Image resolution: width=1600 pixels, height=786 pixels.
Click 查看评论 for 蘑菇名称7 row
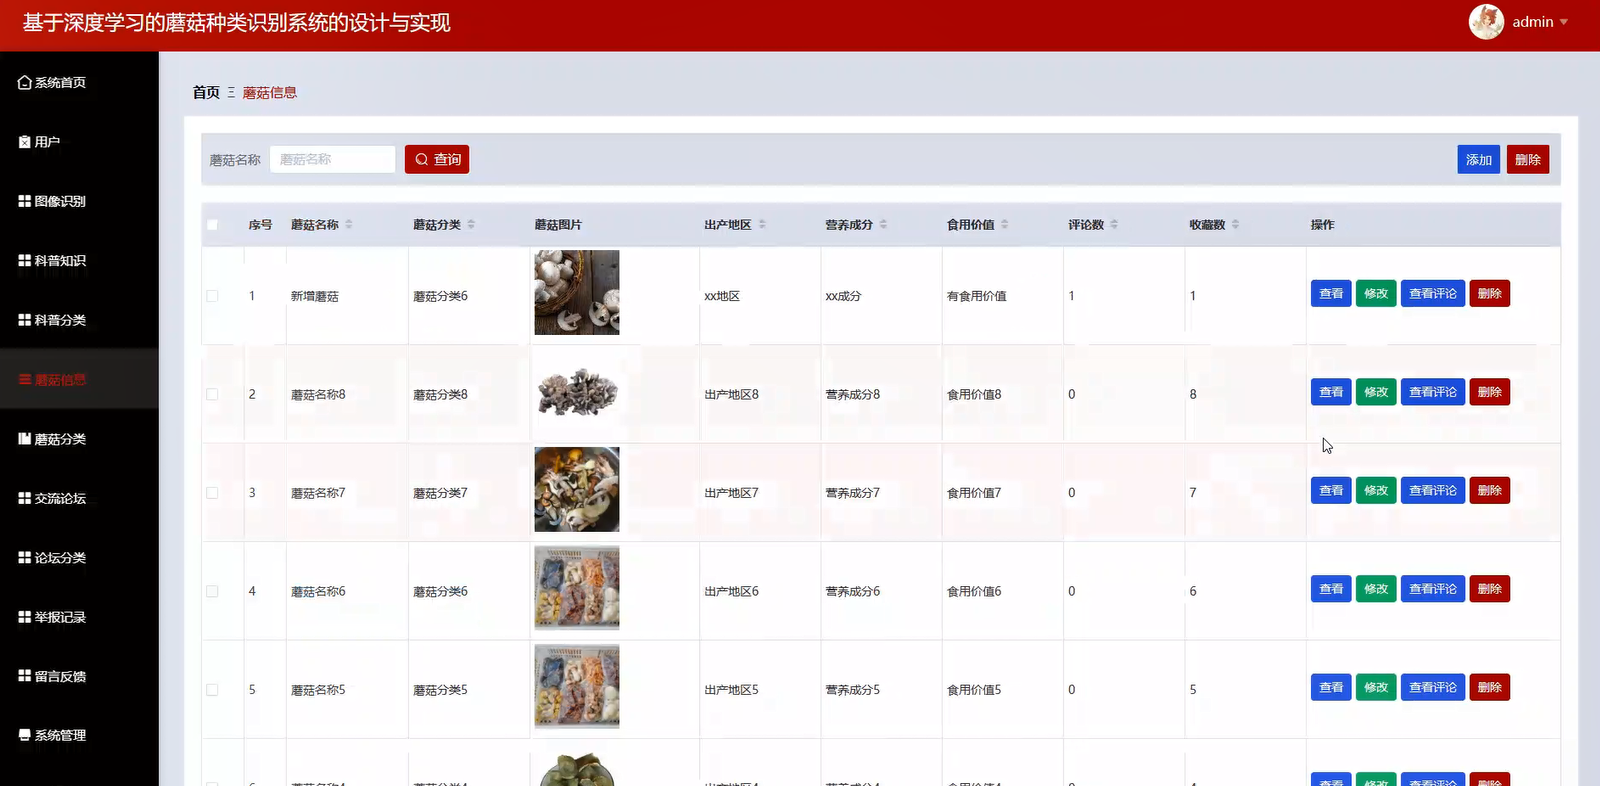coord(1433,491)
